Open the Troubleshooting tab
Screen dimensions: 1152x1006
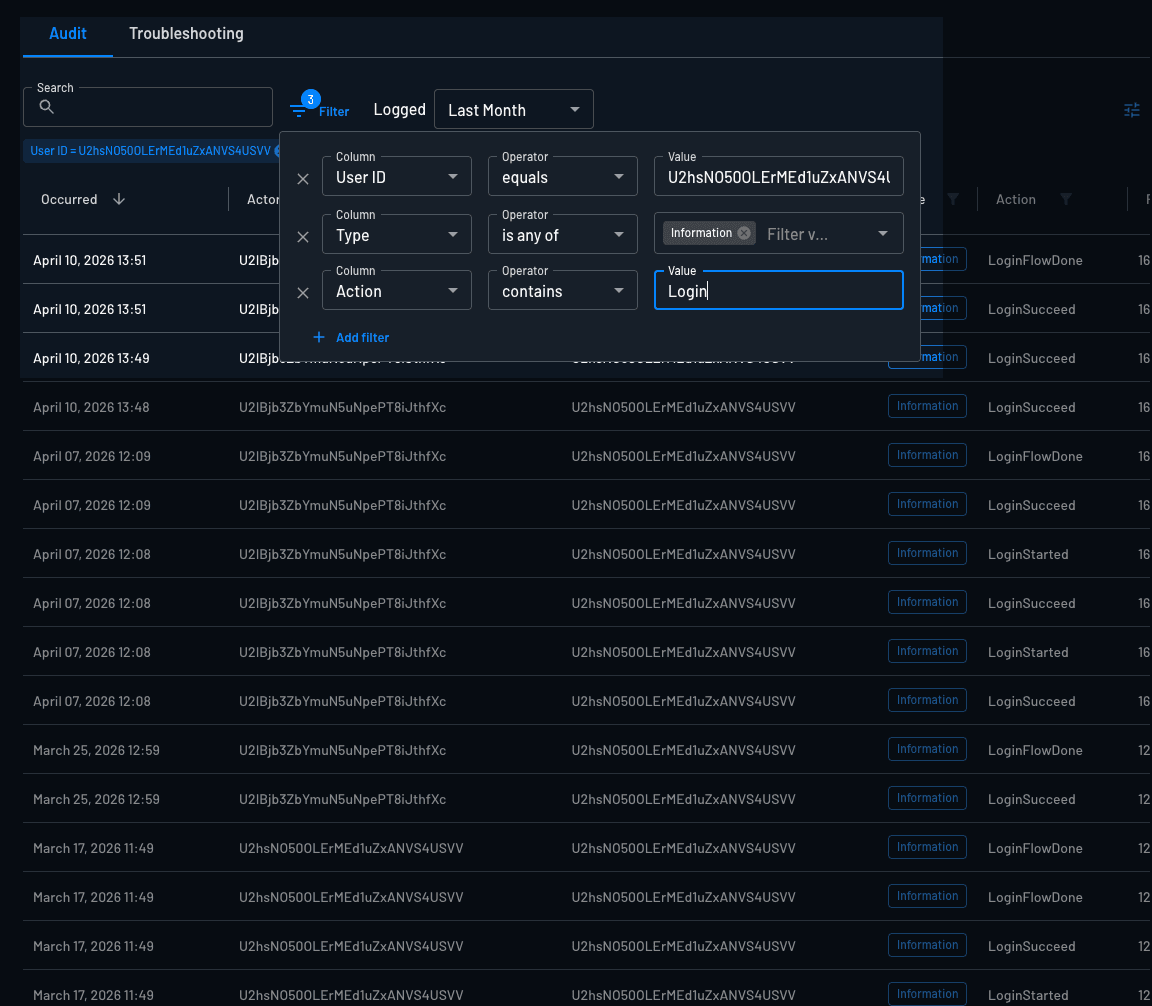186,34
